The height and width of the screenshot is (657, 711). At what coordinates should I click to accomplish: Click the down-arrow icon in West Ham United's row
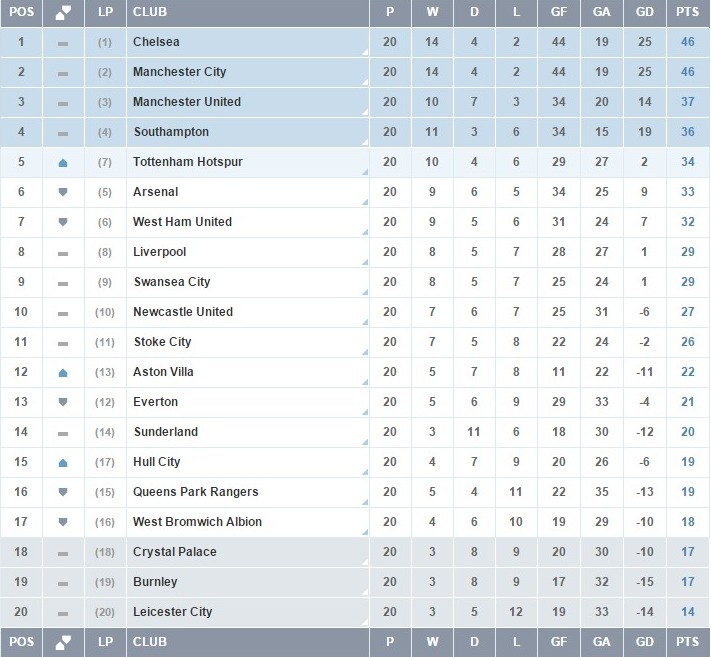pyautogui.click(x=63, y=222)
